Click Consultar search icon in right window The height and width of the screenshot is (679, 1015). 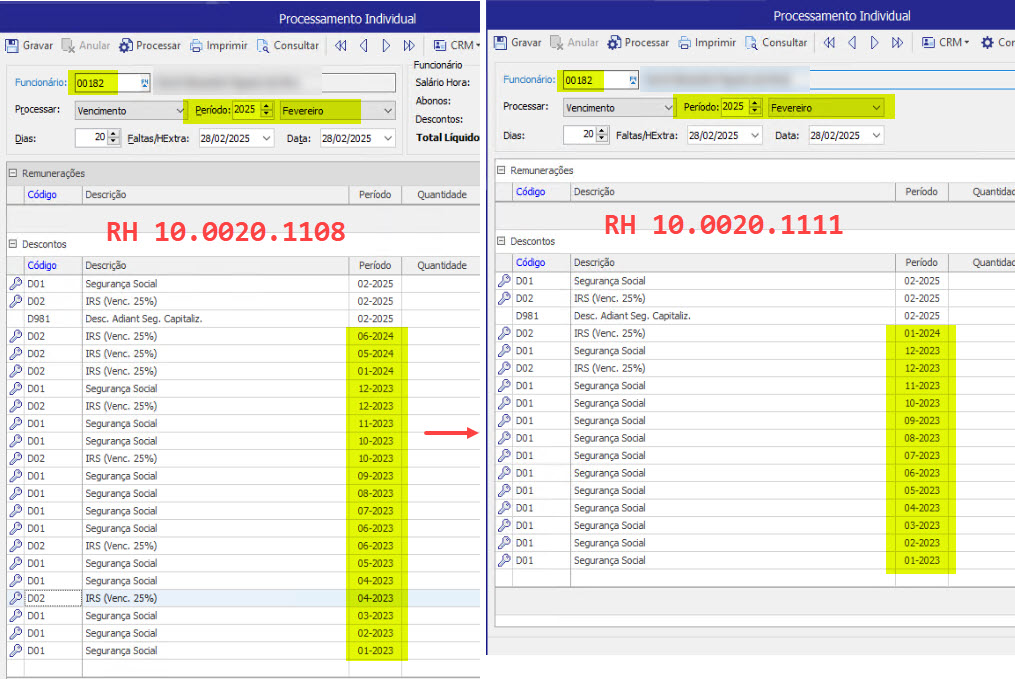751,43
